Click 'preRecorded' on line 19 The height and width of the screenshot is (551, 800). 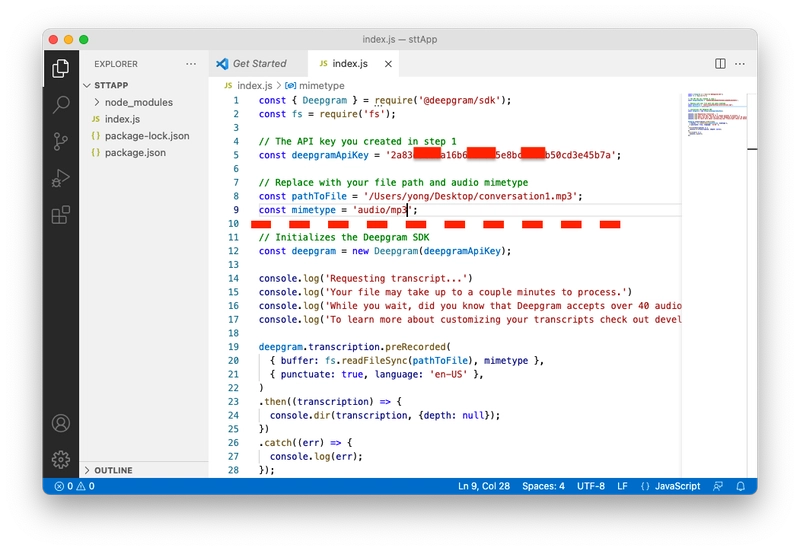415,346
